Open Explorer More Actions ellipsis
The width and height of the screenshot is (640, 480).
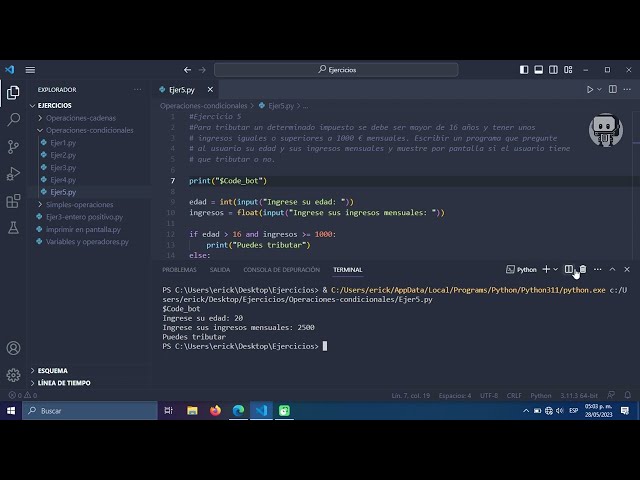click(138, 89)
